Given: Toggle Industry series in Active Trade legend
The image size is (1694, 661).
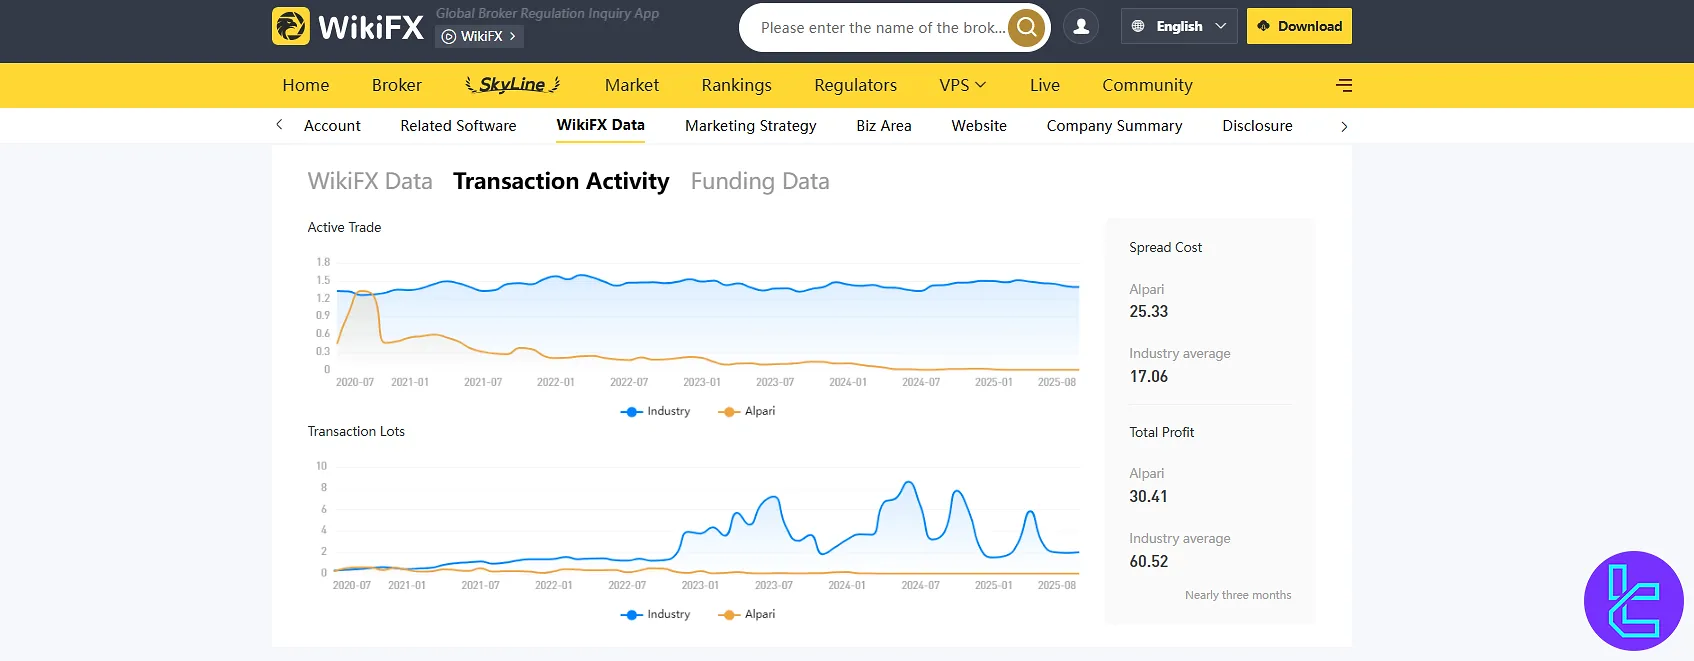Looking at the screenshot, I should click(656, 411).
